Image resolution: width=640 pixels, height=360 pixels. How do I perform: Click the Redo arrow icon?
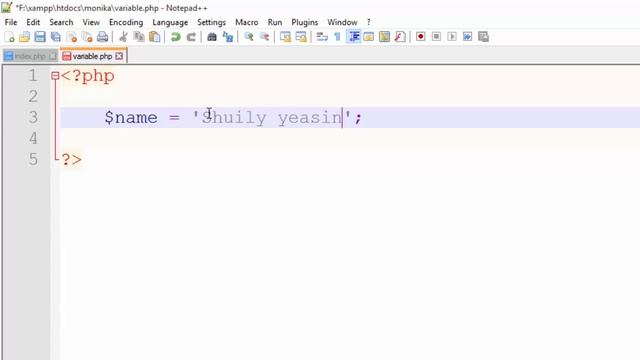(191, 37)
